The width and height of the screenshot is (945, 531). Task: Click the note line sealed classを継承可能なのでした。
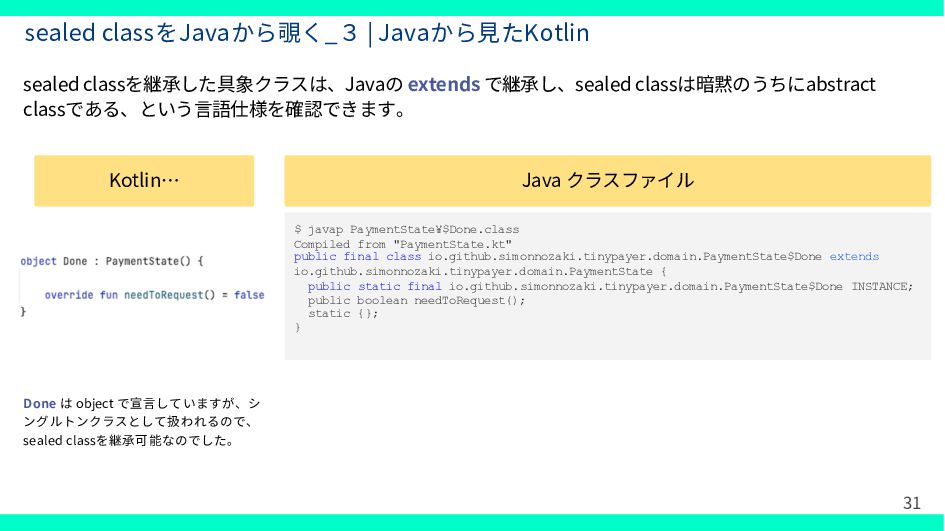(x=128, y=441)
